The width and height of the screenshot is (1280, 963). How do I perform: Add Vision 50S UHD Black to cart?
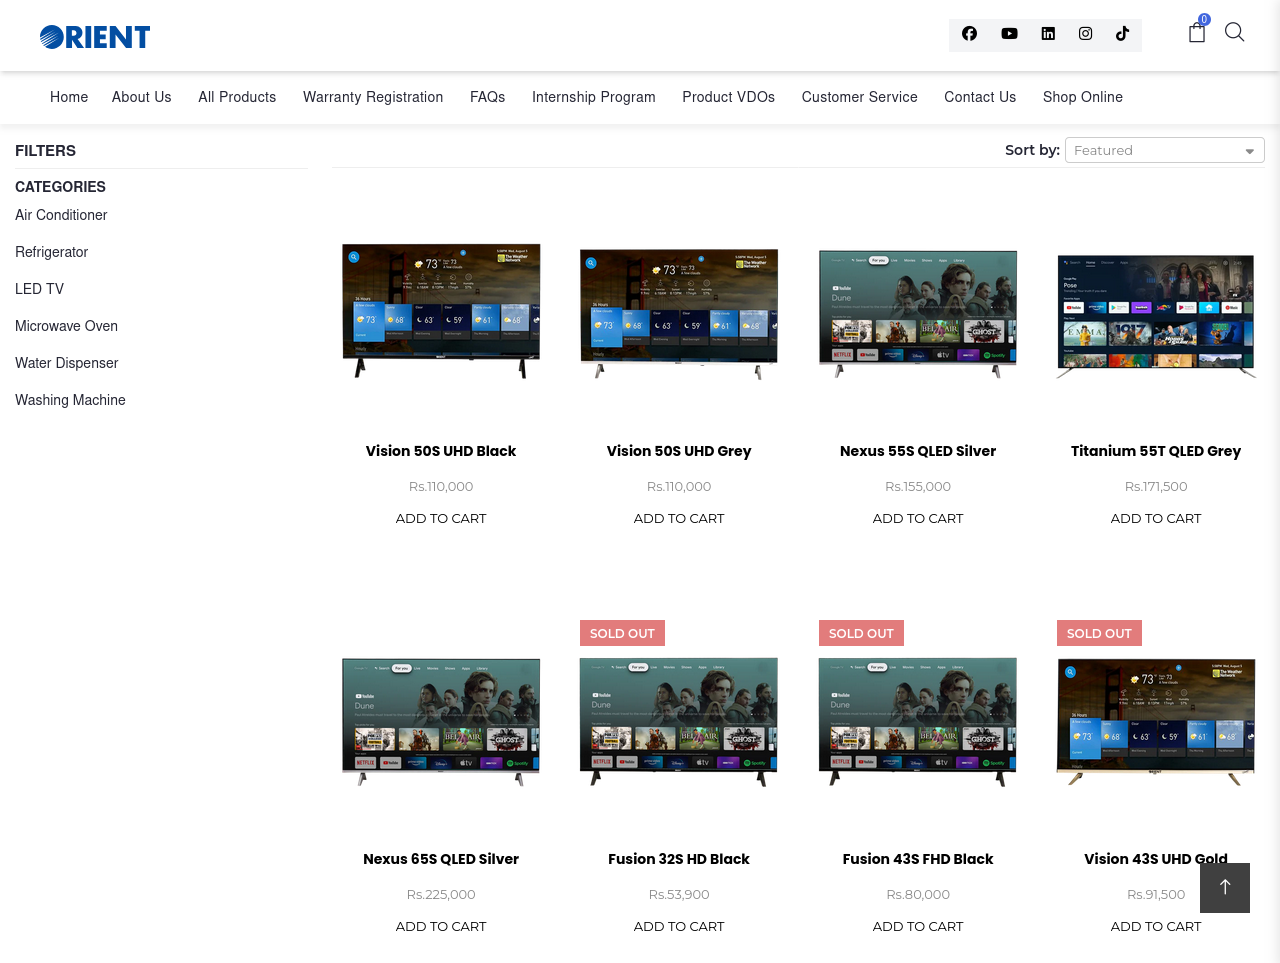pyautogui.click(x=441, y=518)
